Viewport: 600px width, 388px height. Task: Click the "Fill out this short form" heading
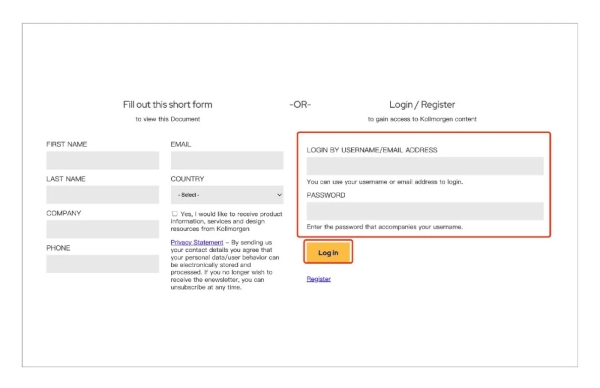(168, 104)
